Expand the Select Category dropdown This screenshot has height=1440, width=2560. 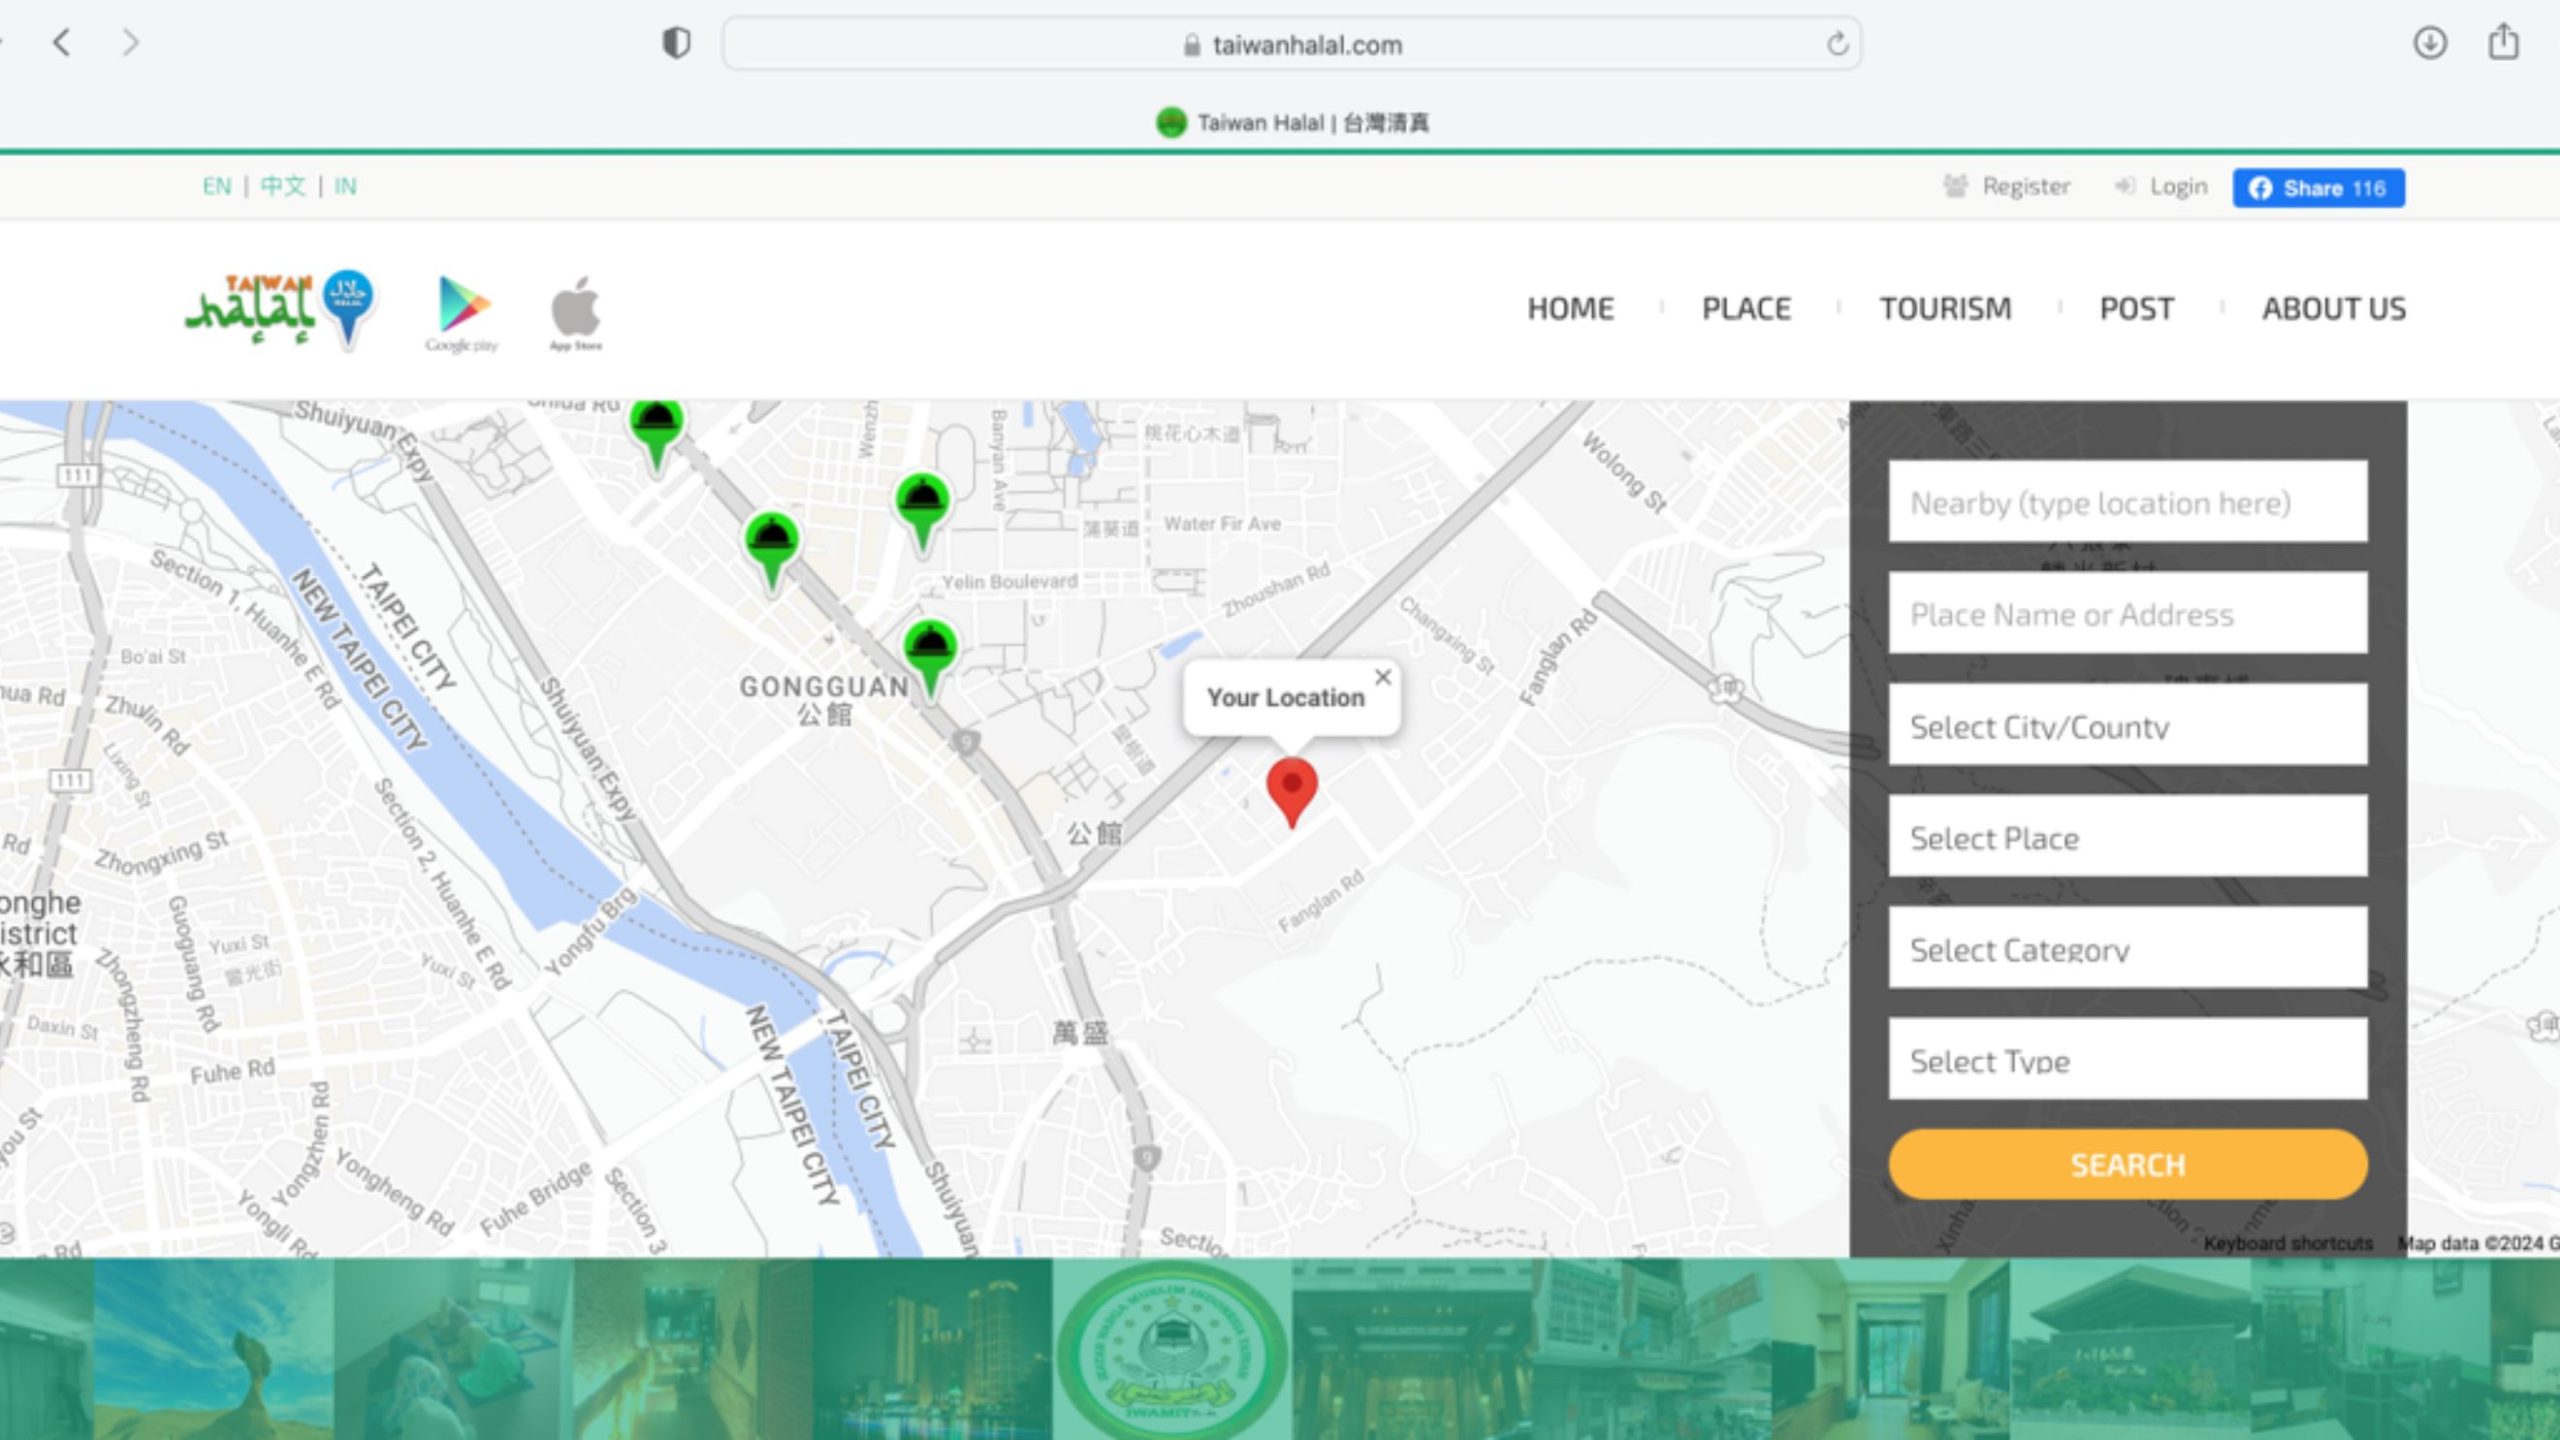tap(2128, 949)
